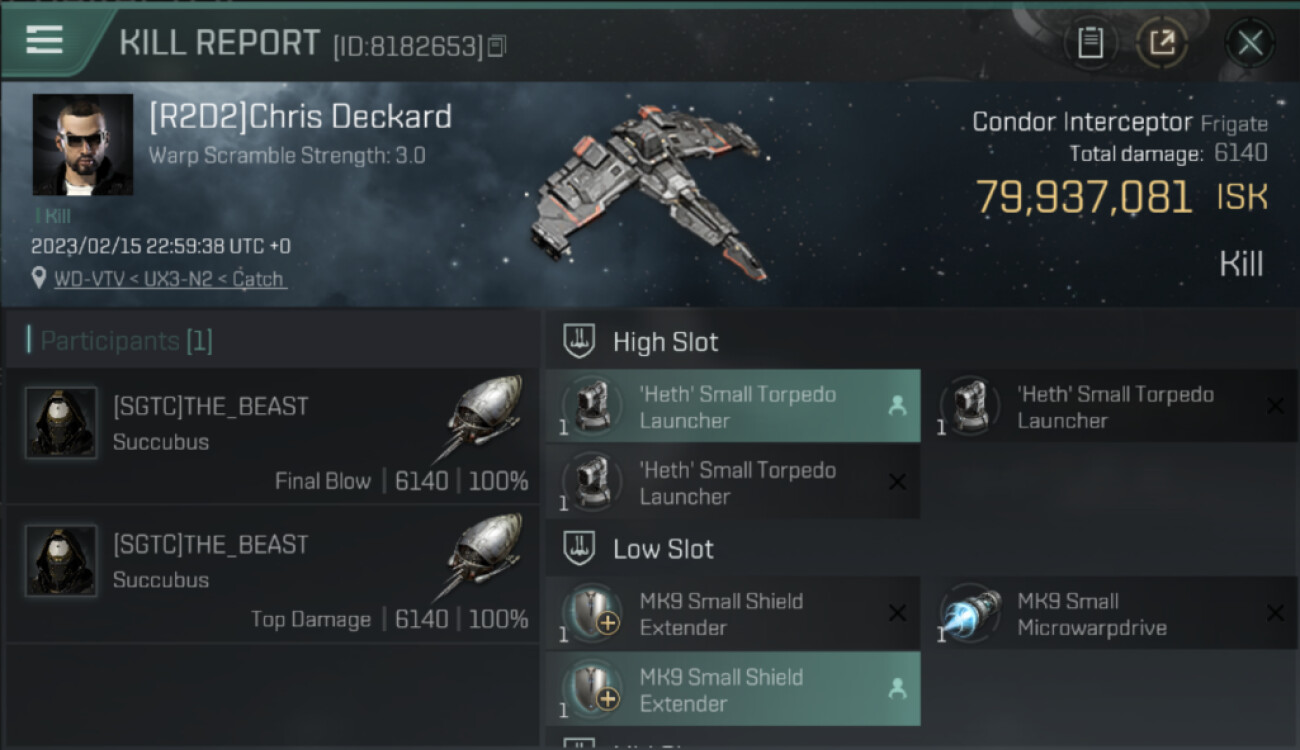Click X on the first MK9 Small Shield Extender
Image resolution: width=1300 pixels, height=750 pixels.
[x=897, y=613]
